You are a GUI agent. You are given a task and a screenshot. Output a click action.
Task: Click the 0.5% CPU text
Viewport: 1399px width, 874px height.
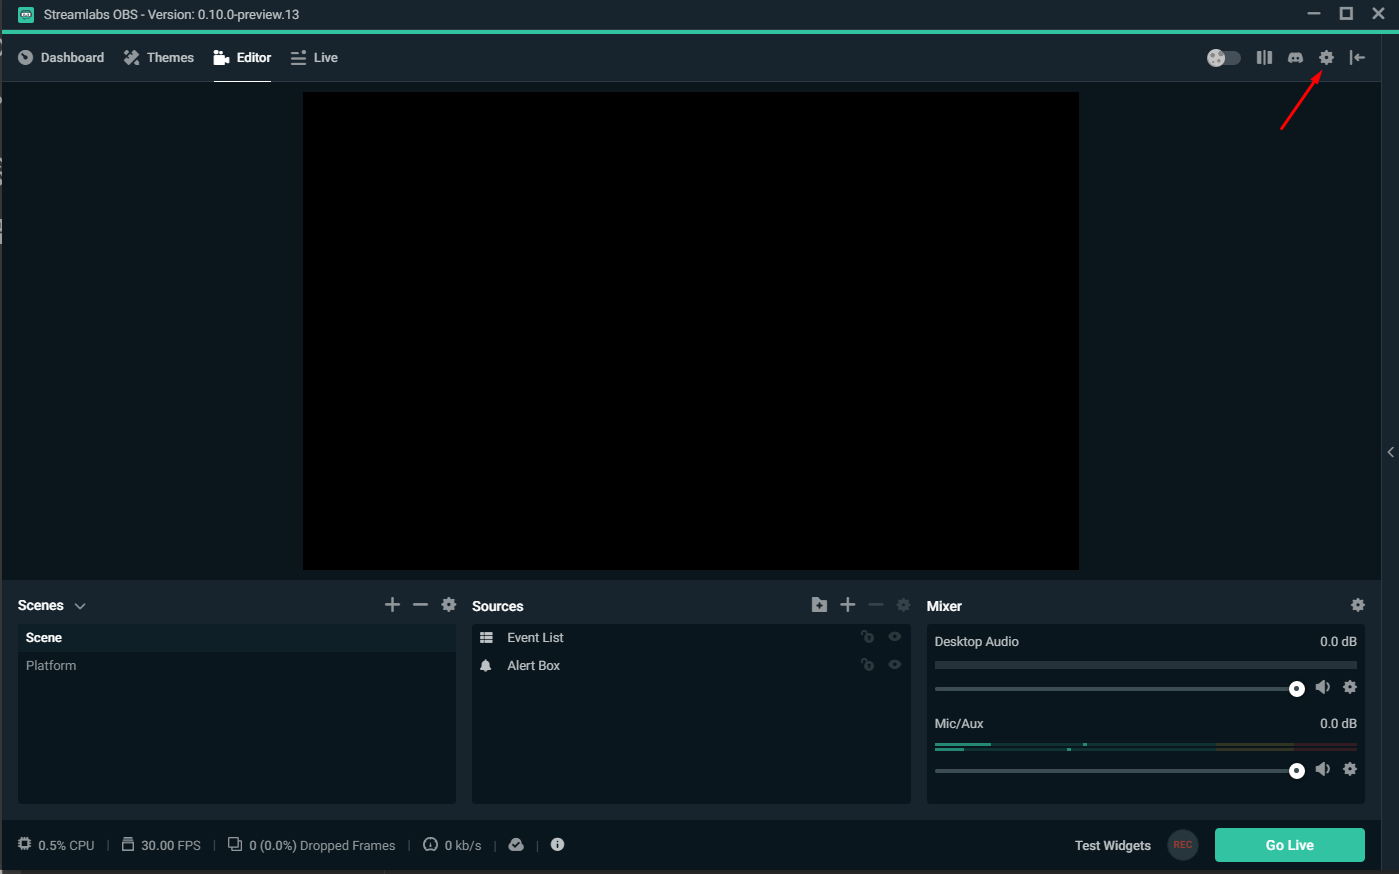(66, 846)
